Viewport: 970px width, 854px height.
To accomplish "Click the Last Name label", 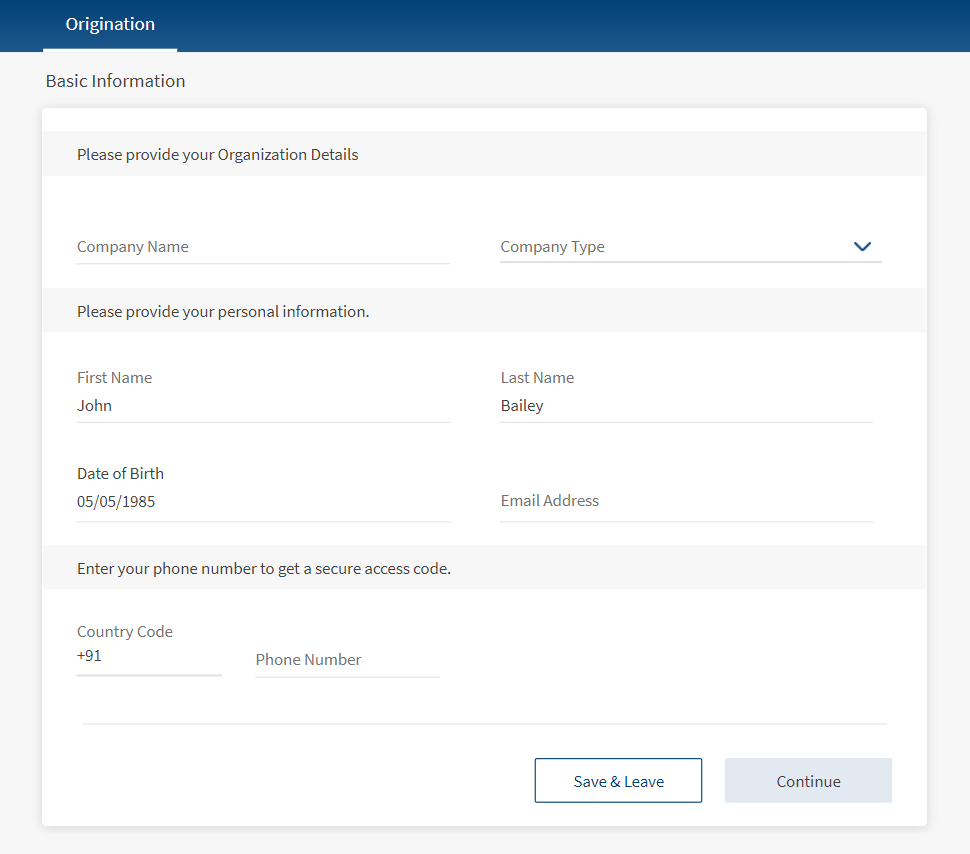I will (538, 377).
